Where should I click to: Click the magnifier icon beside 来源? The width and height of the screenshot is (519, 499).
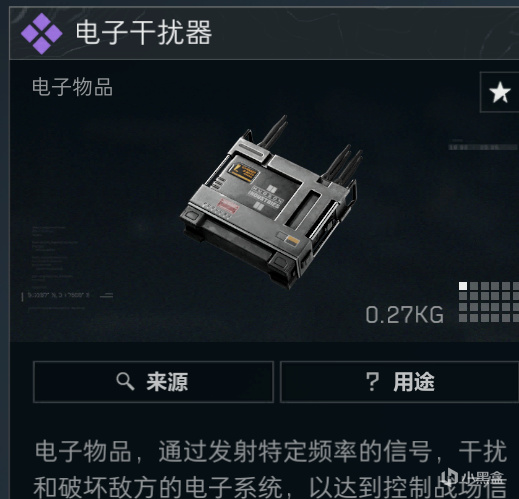point(125,382)
